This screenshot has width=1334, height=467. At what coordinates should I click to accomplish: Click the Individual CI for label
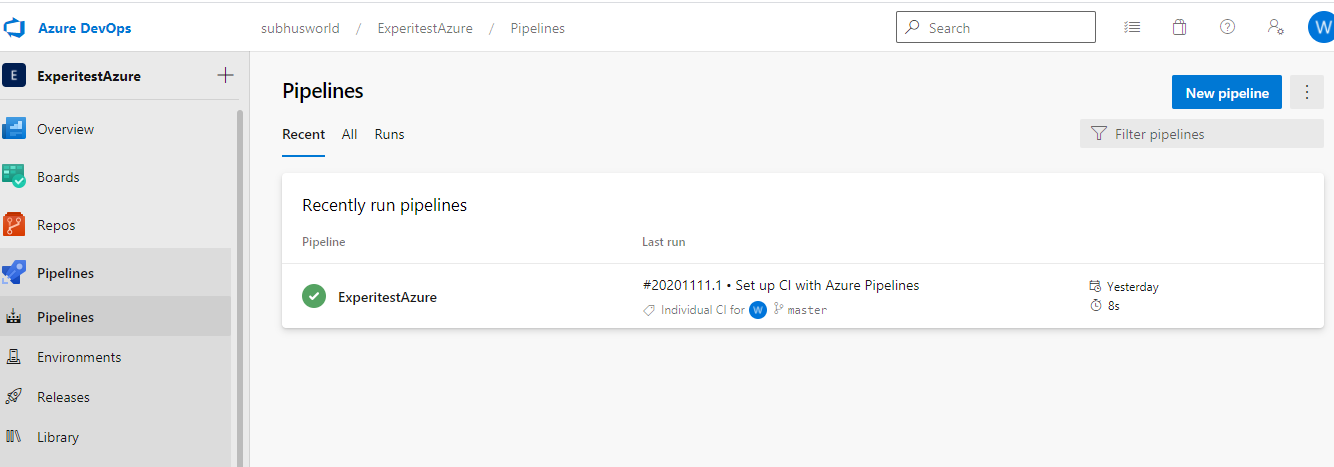pyautogui.click(x=703, y=310)
